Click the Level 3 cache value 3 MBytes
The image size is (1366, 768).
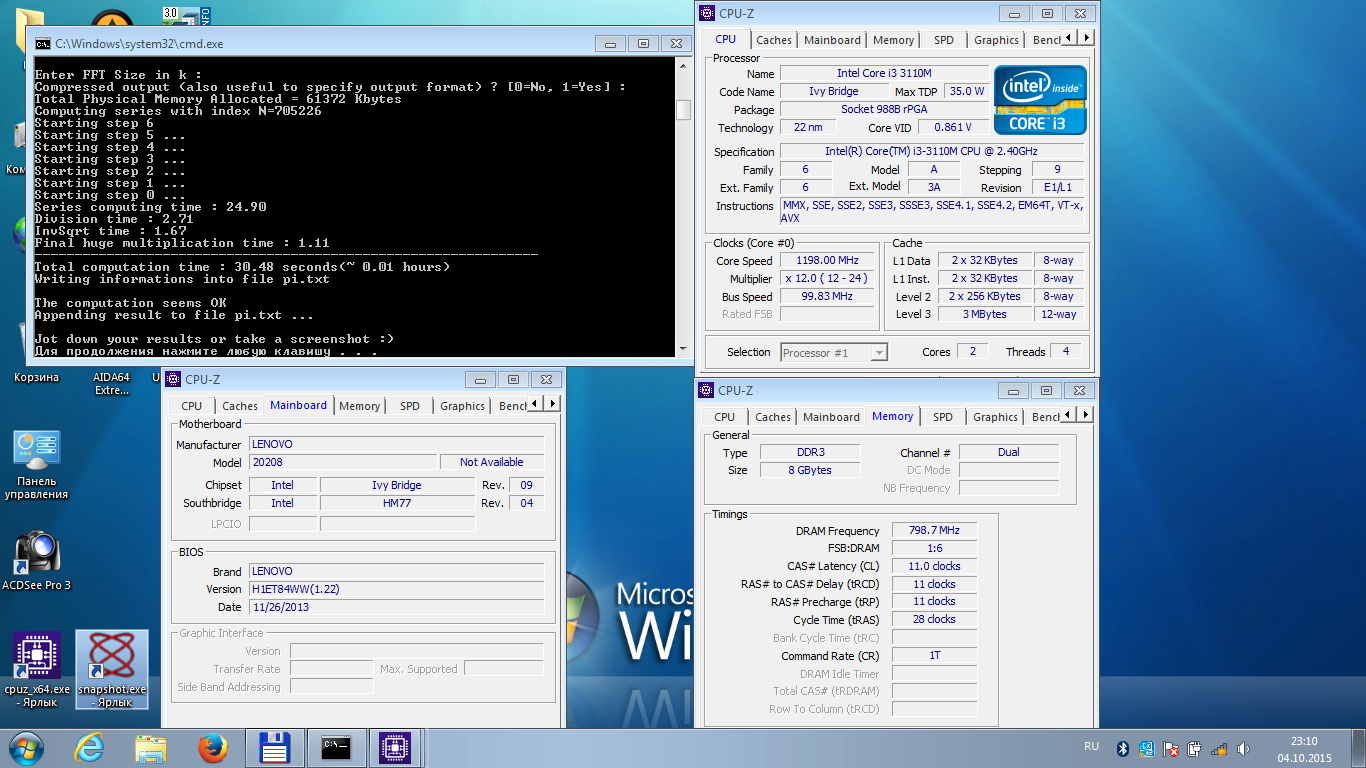[985, 314]
